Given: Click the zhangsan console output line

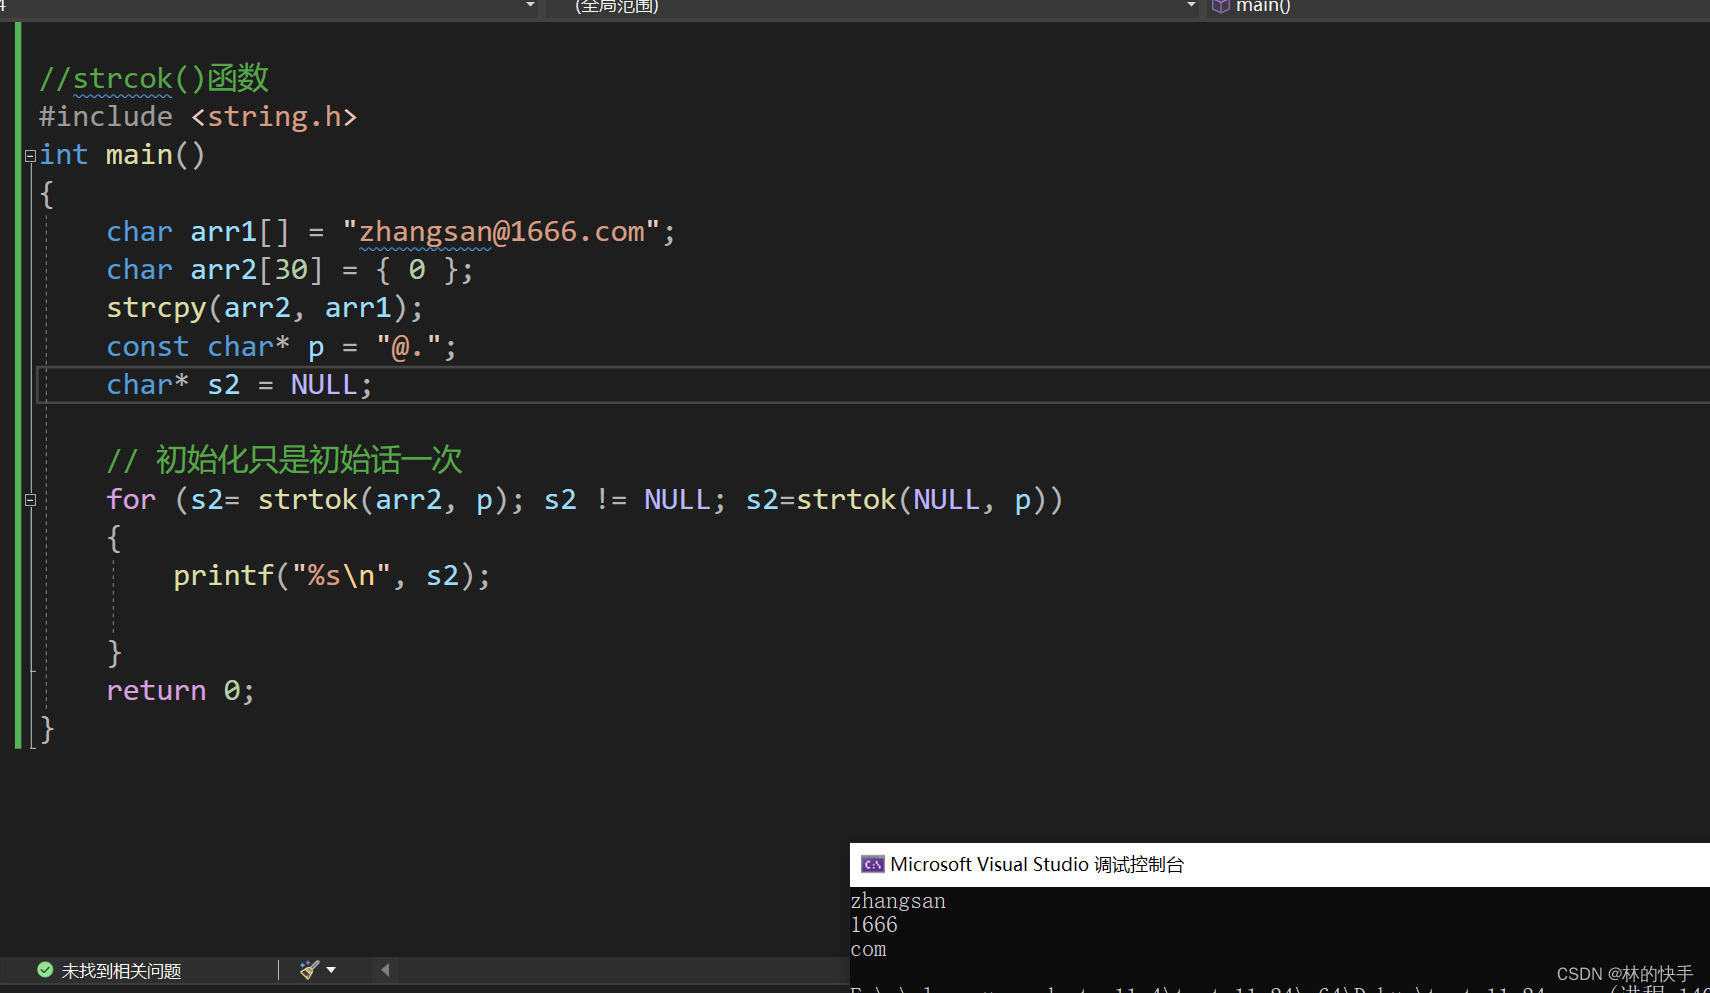Looking at the screenshot, I should coord(898,901).
